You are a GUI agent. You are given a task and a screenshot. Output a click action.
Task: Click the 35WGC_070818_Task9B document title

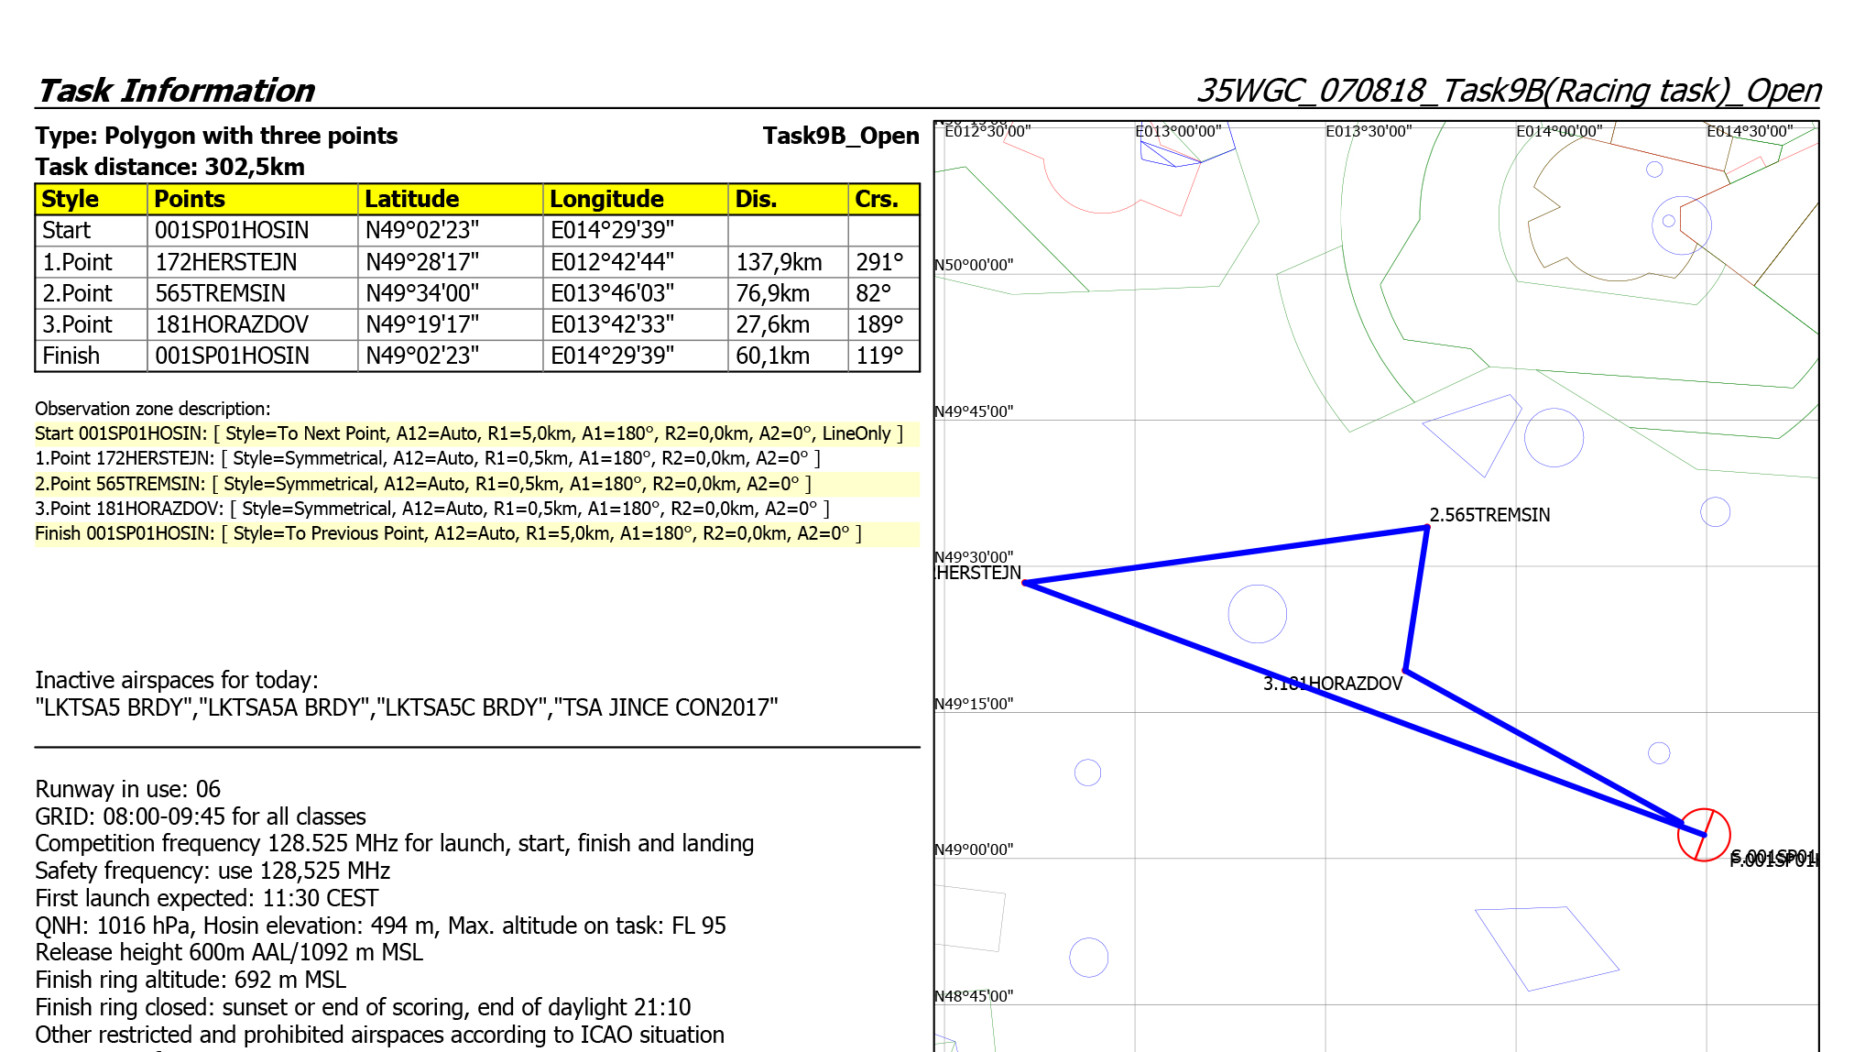tap(1508, 91)
